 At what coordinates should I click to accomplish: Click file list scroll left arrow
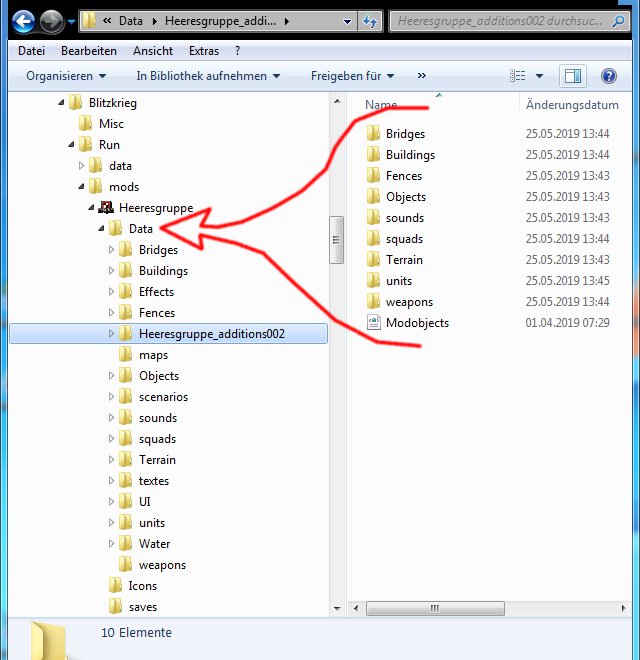coord(356,608)
